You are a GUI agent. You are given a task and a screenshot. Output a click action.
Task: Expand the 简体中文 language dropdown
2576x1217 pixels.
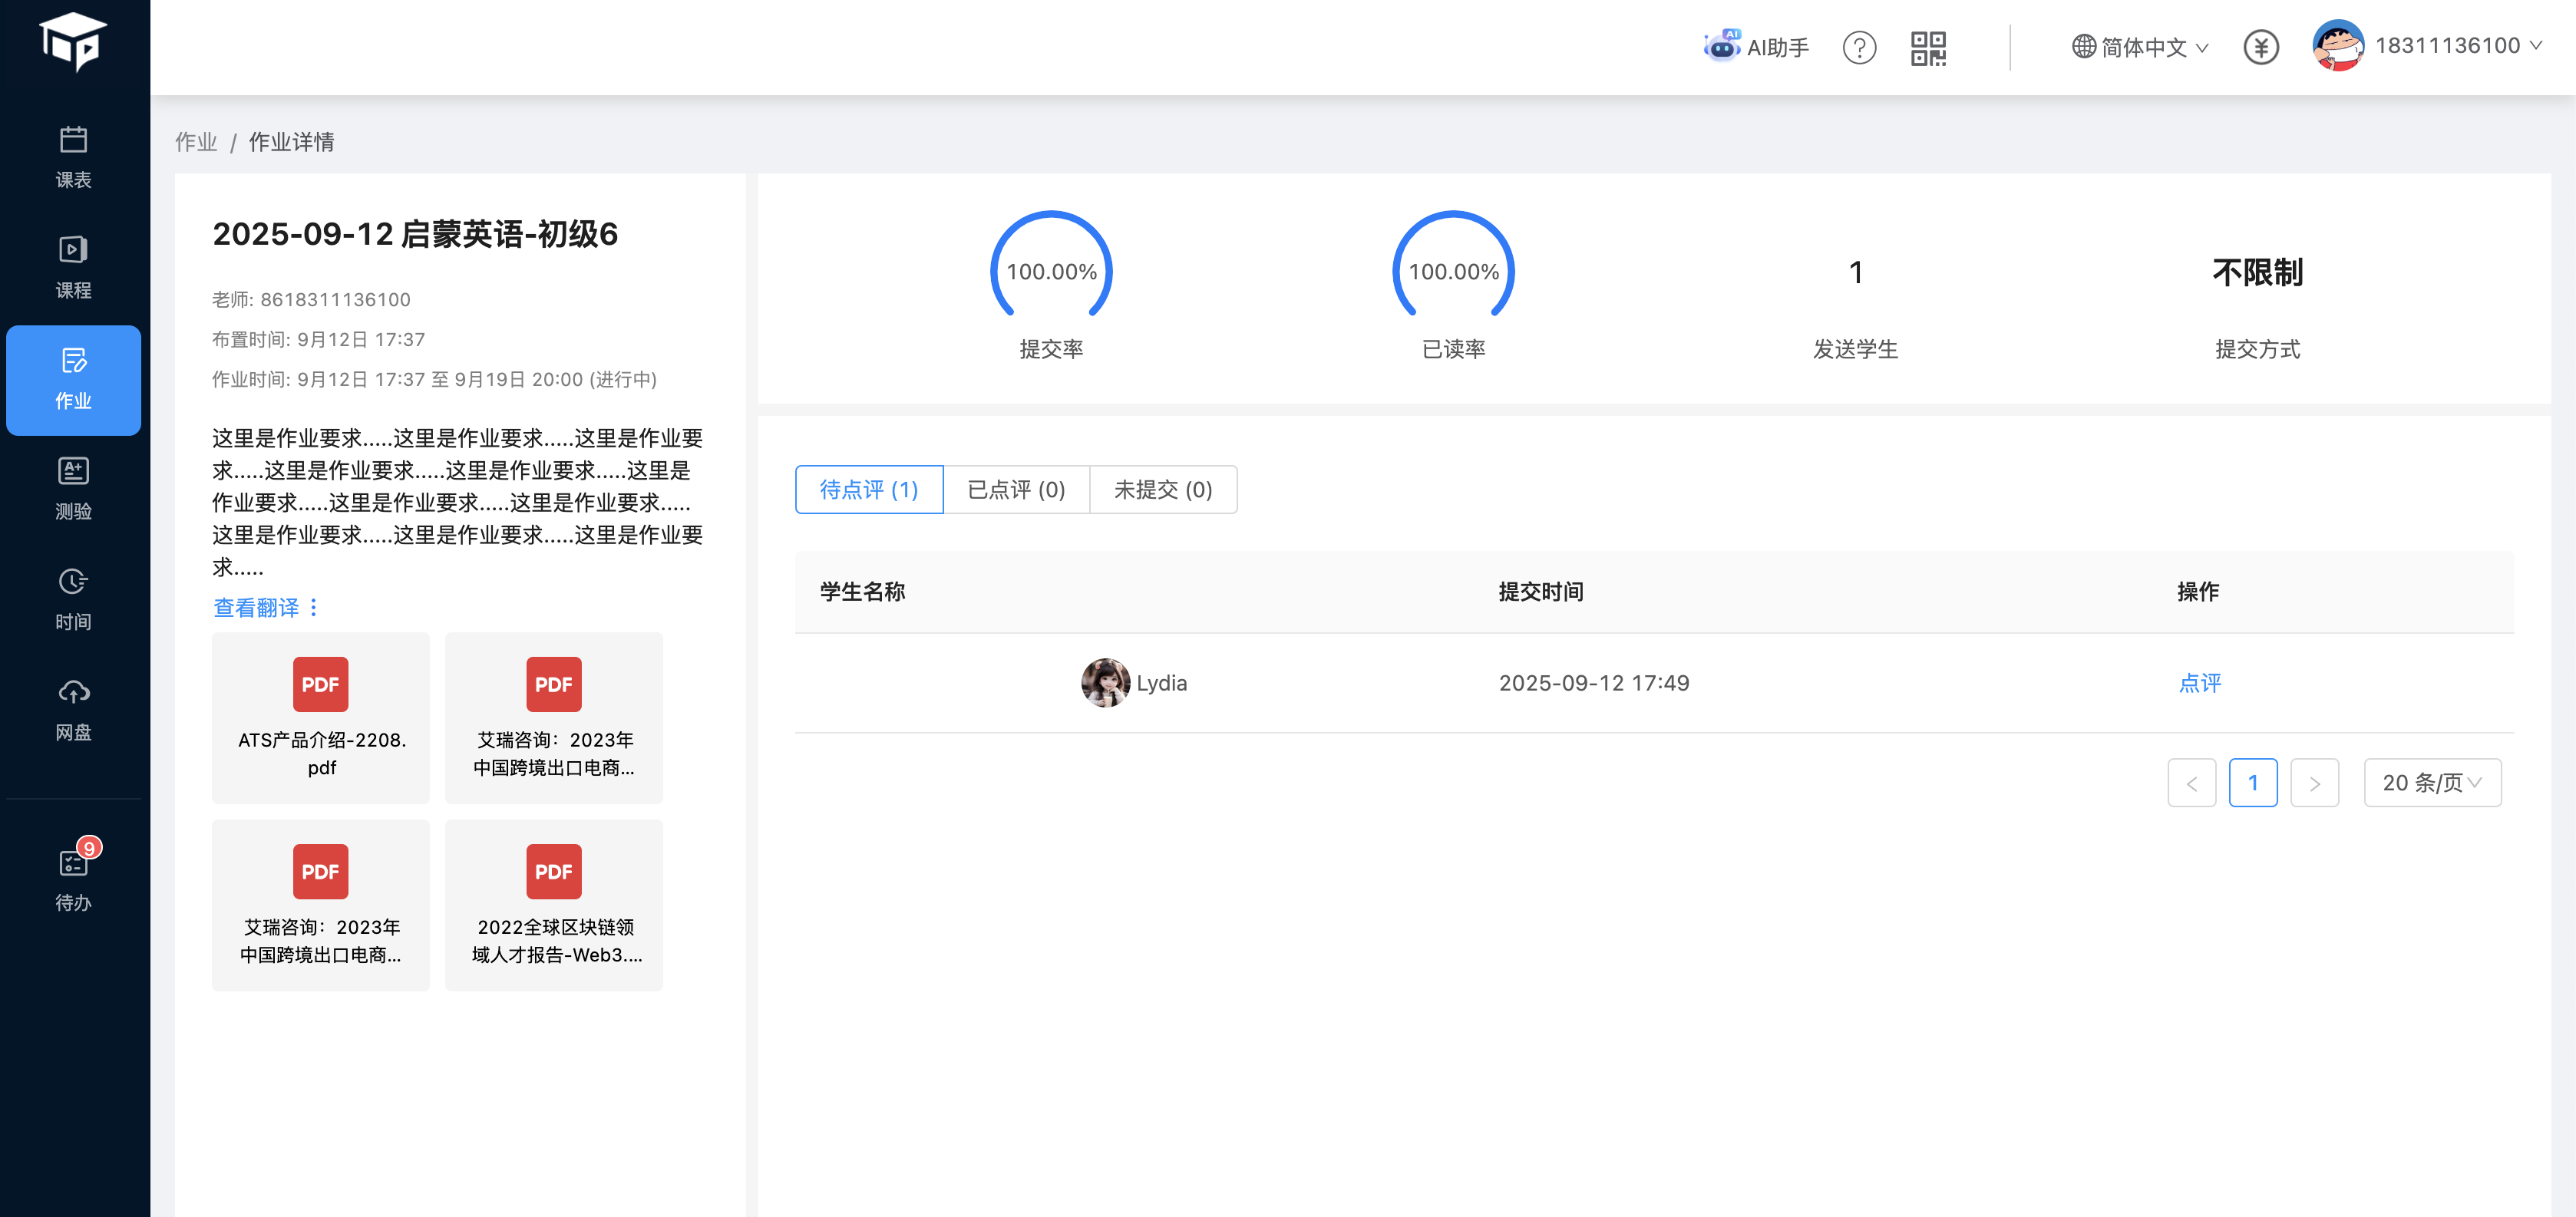(2140, 47)
